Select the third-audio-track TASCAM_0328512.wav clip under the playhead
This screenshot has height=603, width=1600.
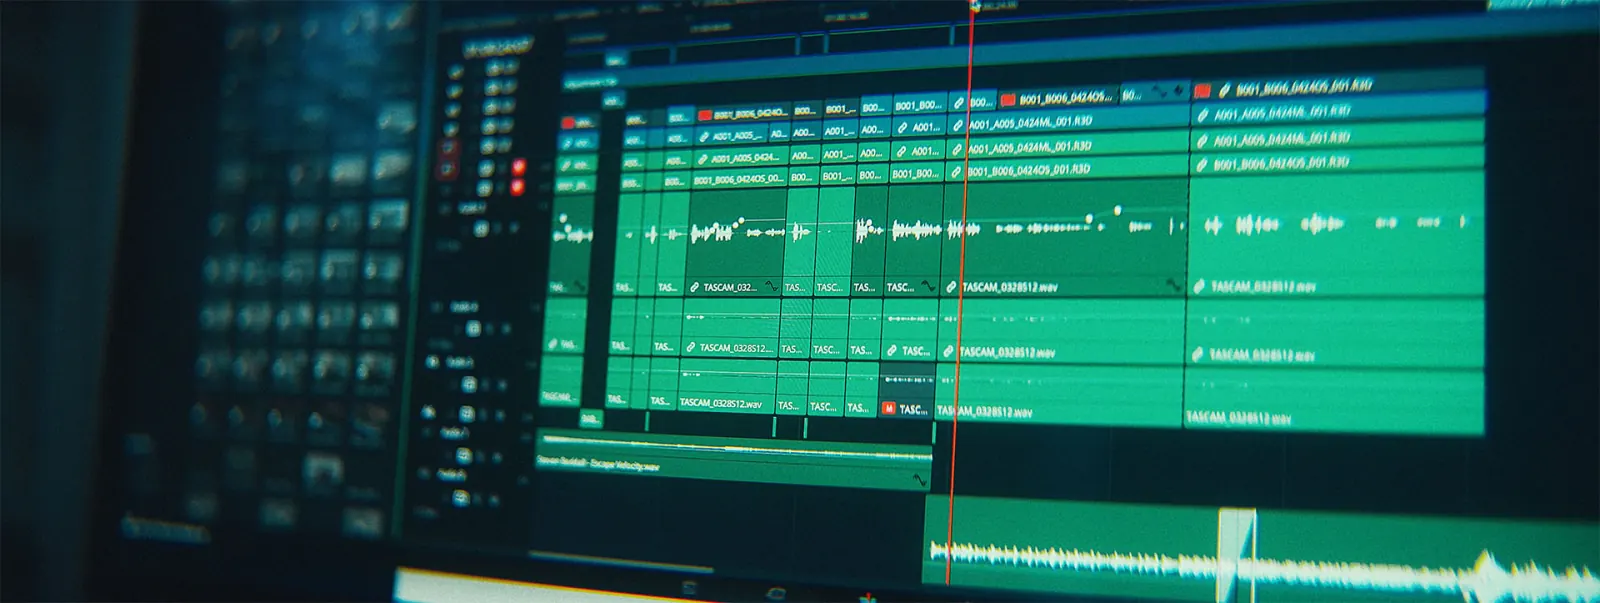coord(1058,395)
